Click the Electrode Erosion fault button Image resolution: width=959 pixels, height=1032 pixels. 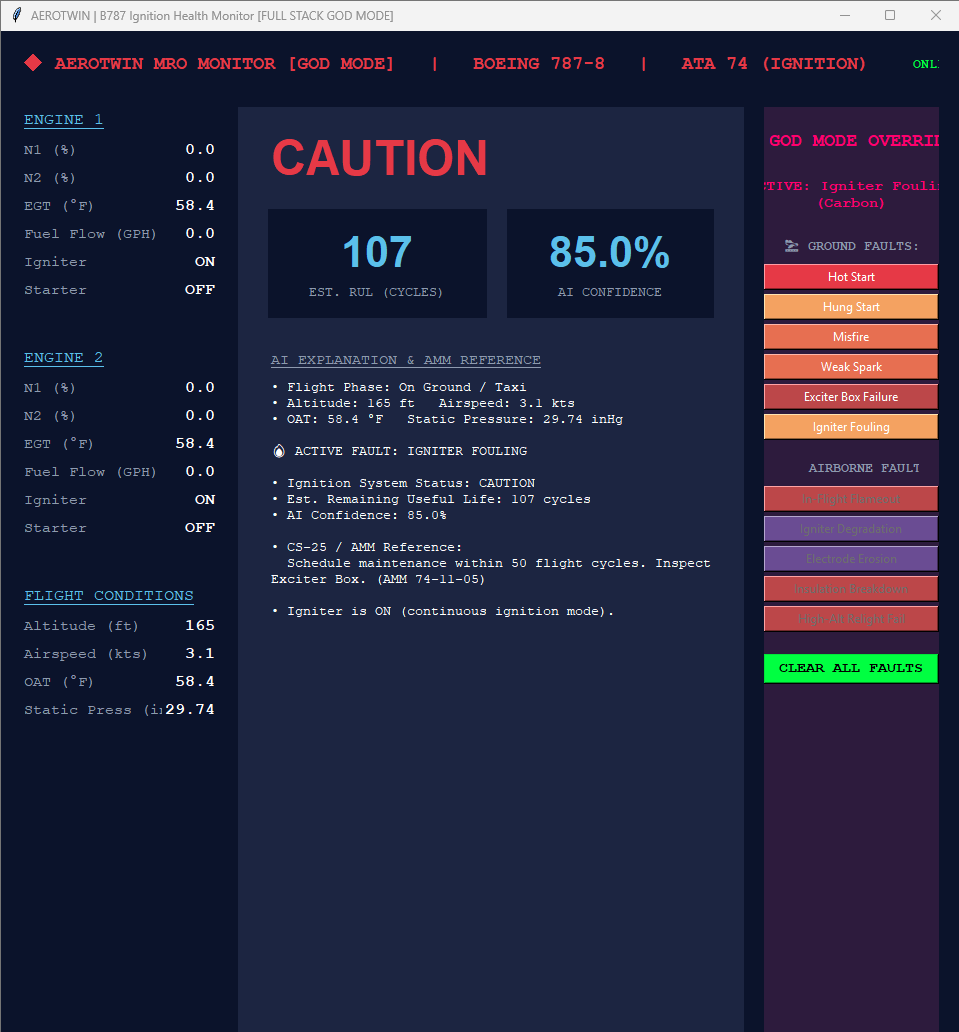click(850, 559)
